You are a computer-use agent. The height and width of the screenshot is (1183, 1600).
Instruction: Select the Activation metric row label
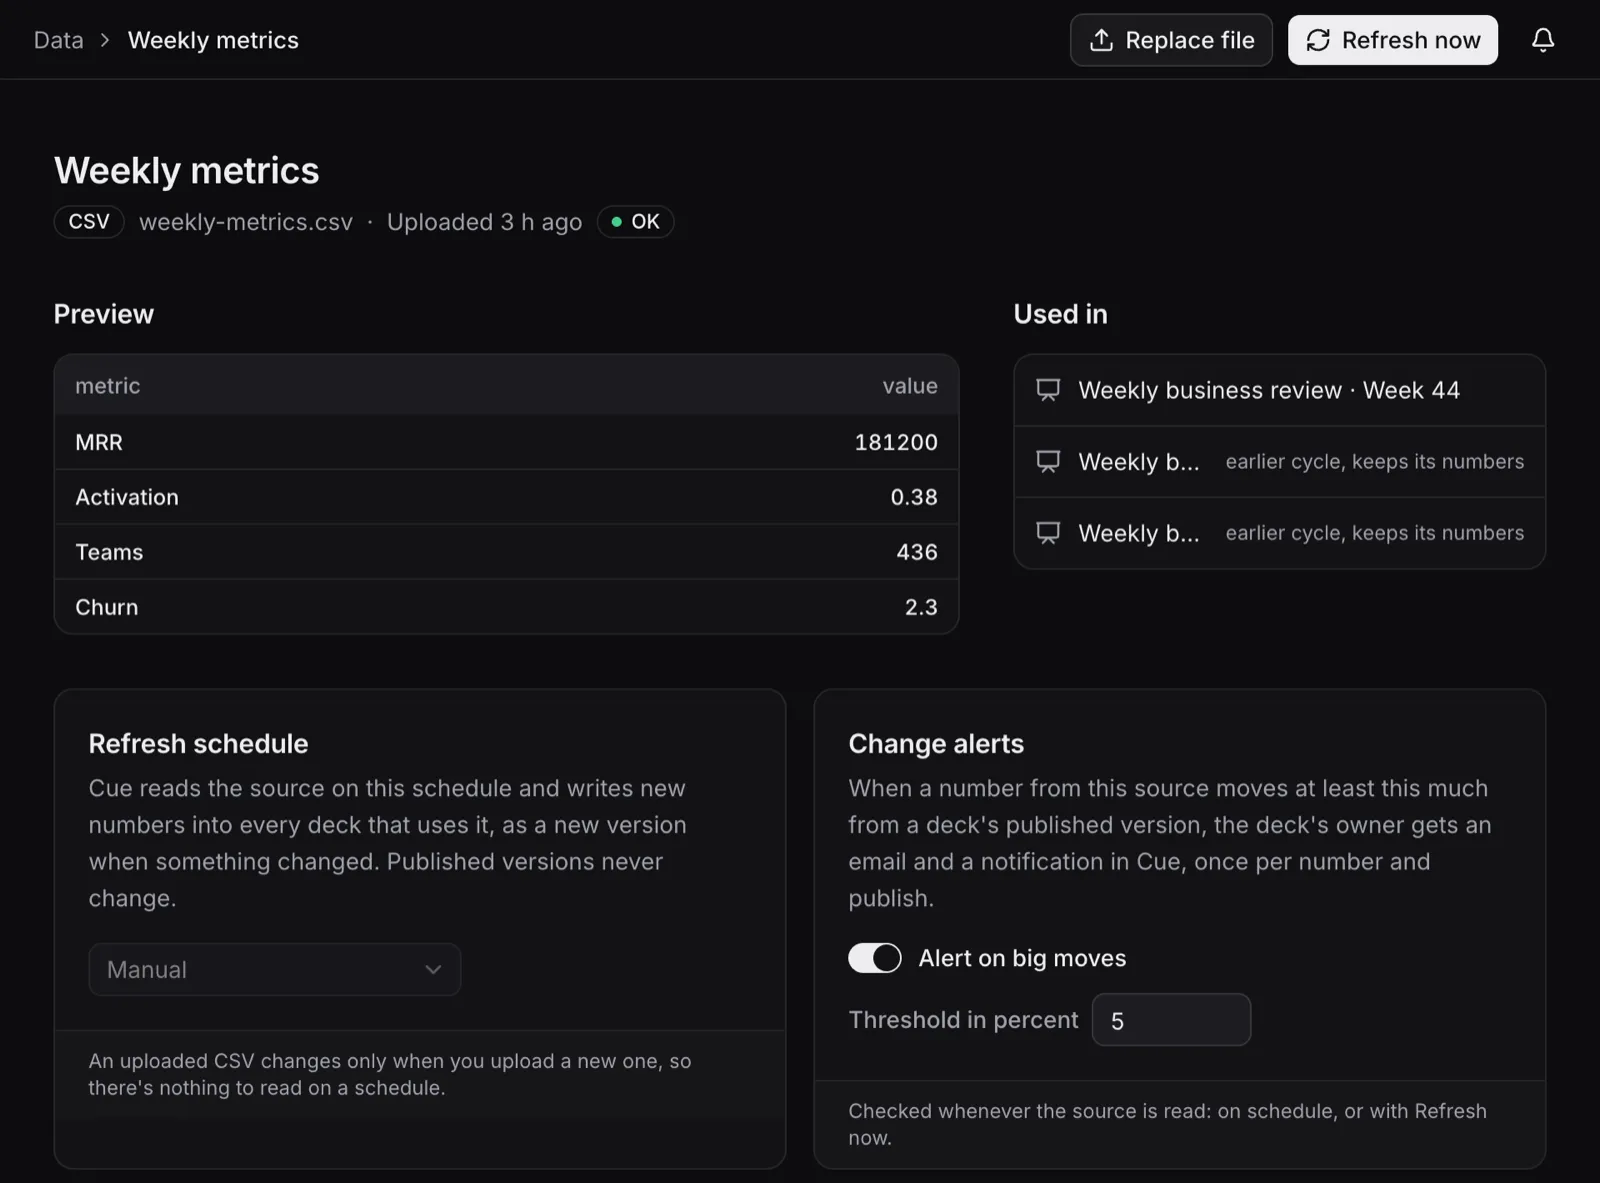point(127,497)
